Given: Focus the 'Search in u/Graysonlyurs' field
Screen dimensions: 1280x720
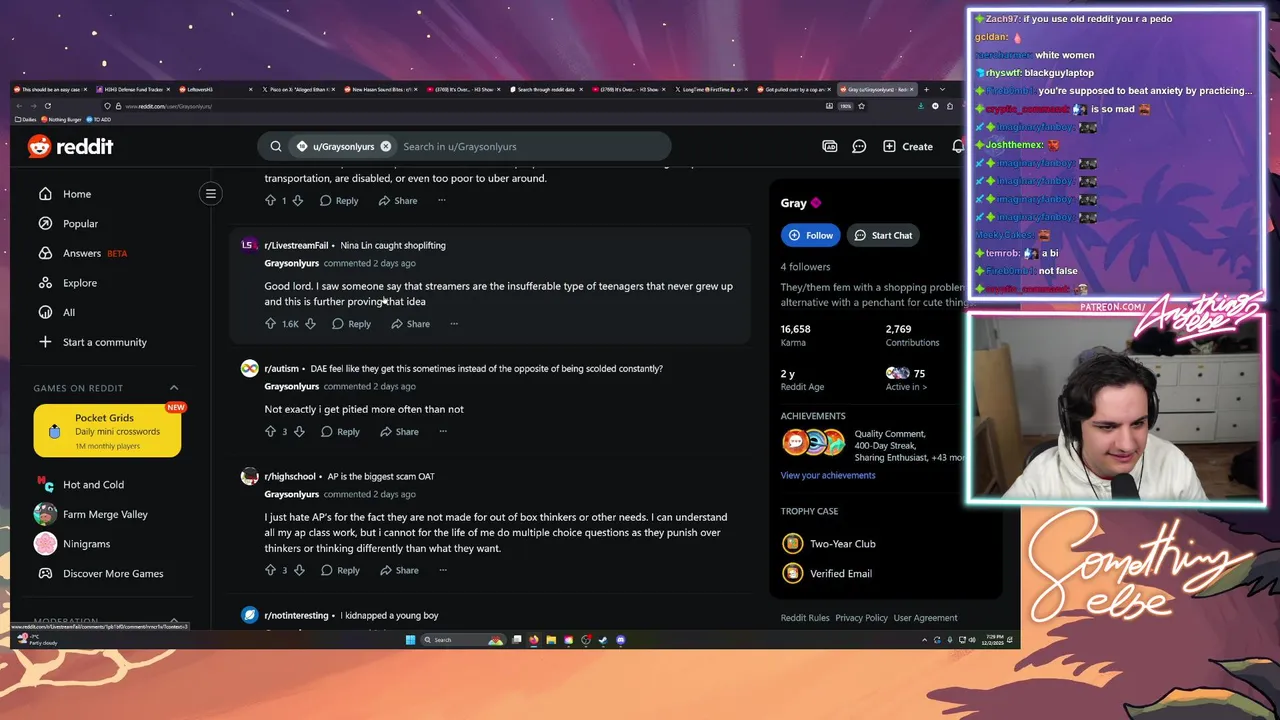Looking at the screenshot, I should click(530, 146).
